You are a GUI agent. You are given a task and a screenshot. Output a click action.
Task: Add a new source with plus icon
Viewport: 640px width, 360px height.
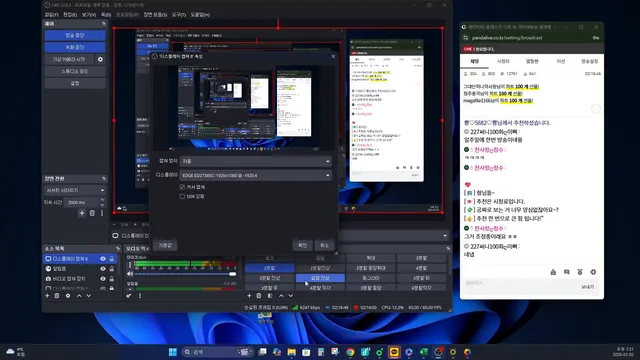(47, 296)
